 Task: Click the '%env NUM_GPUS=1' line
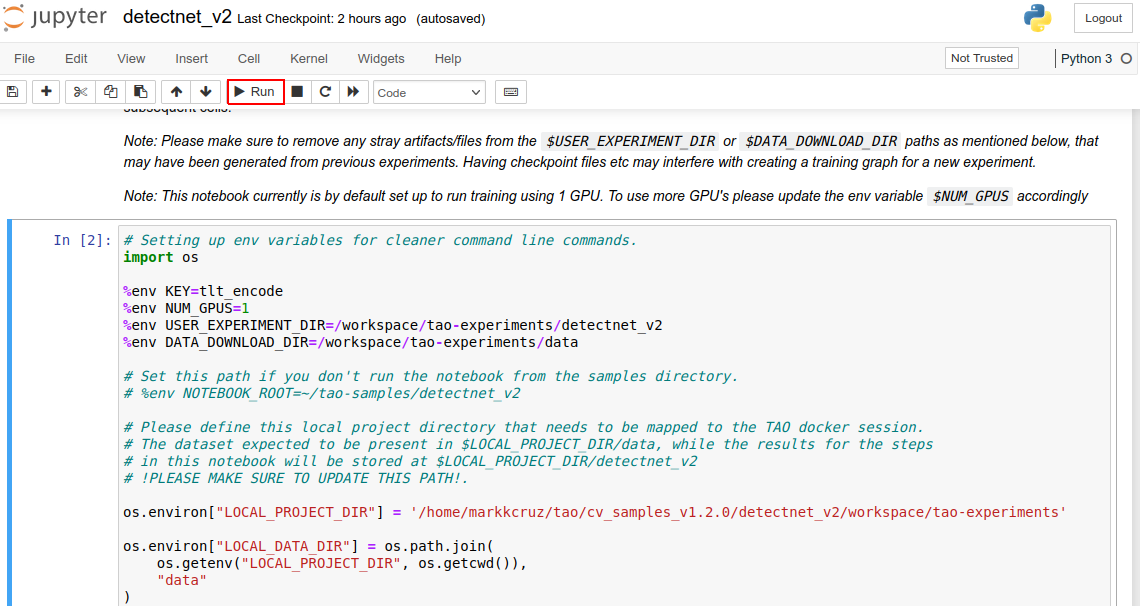[186, 308]
